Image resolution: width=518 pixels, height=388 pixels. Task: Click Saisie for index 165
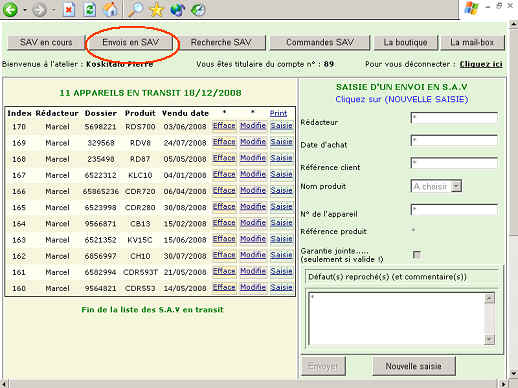coord(281,207)
